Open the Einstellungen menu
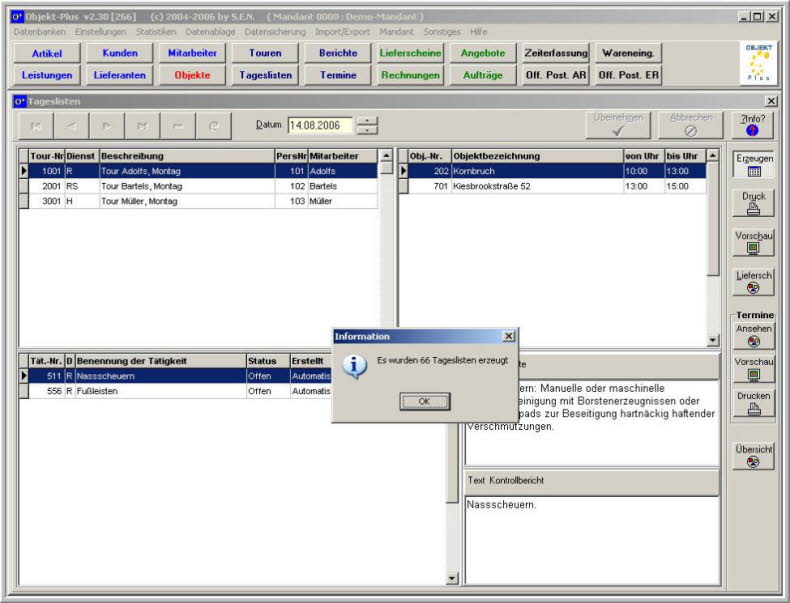Viewport: 790px width, 603px height. [x=100, y=32]
